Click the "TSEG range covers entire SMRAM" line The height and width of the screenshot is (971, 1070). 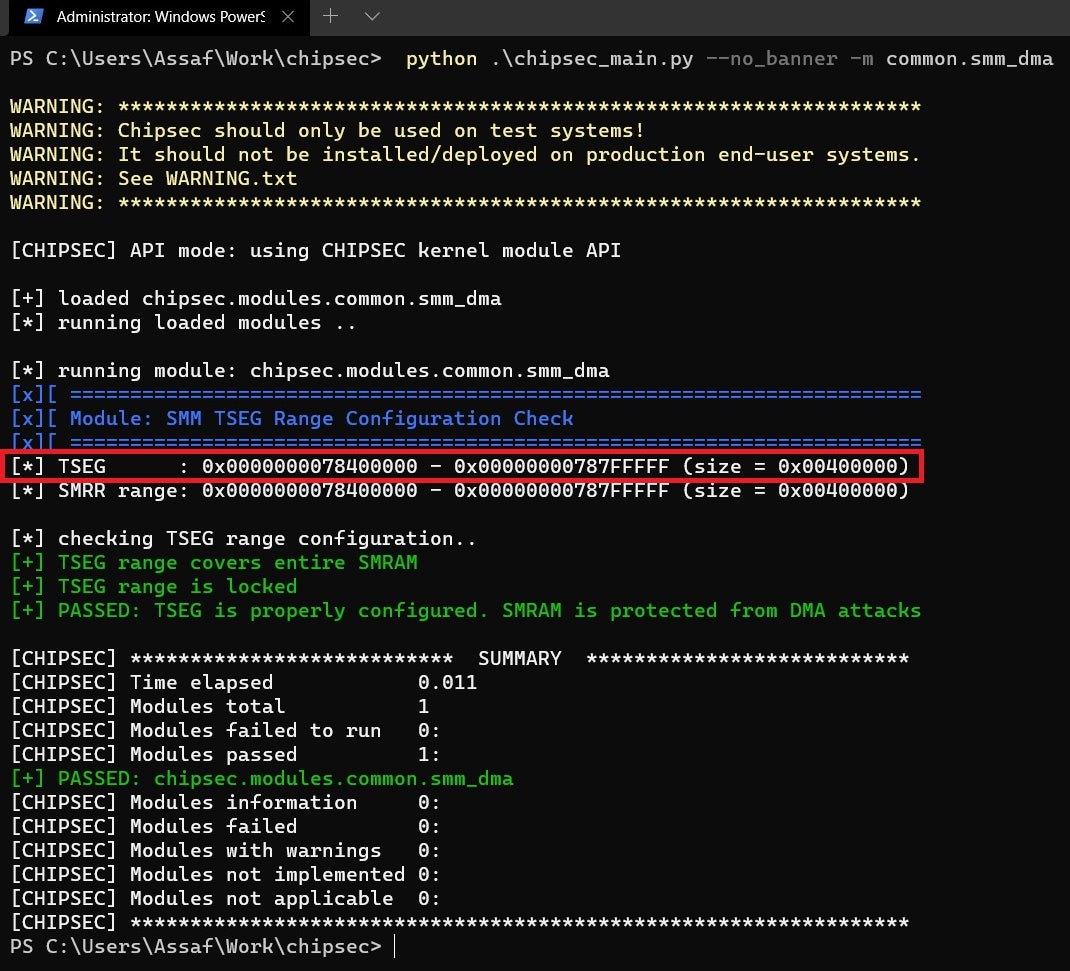[237, 563]
